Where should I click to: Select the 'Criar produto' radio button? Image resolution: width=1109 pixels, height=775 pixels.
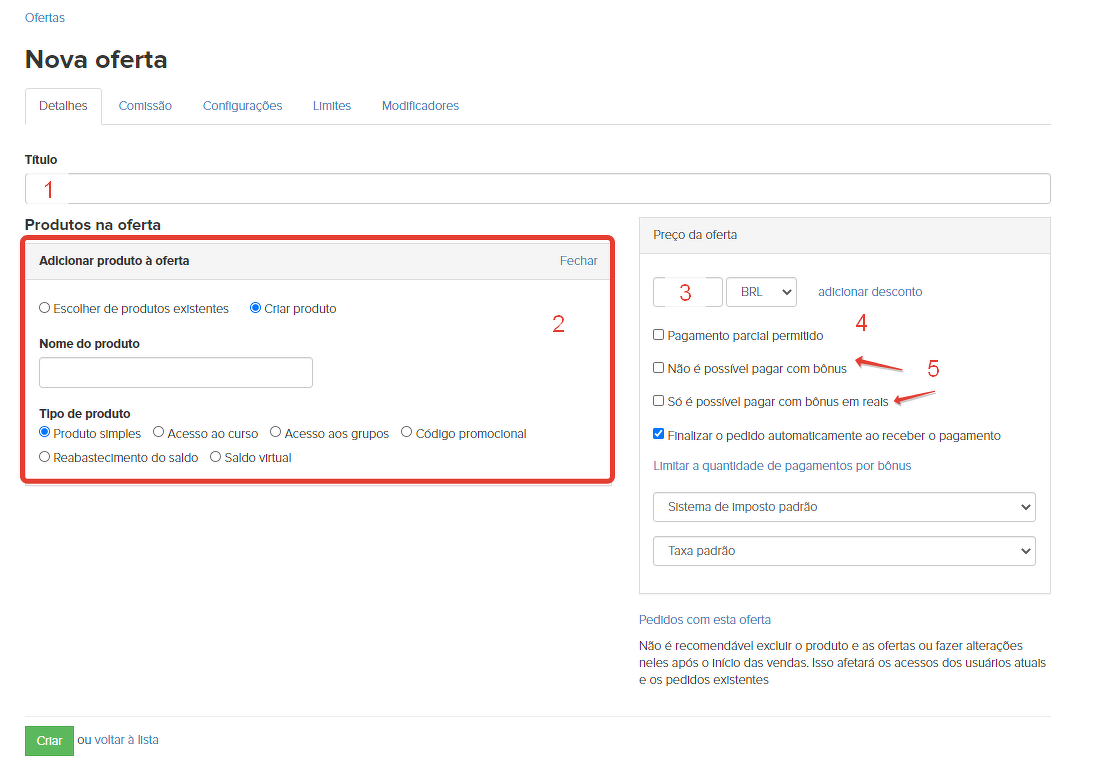click(x=256, y=308)
